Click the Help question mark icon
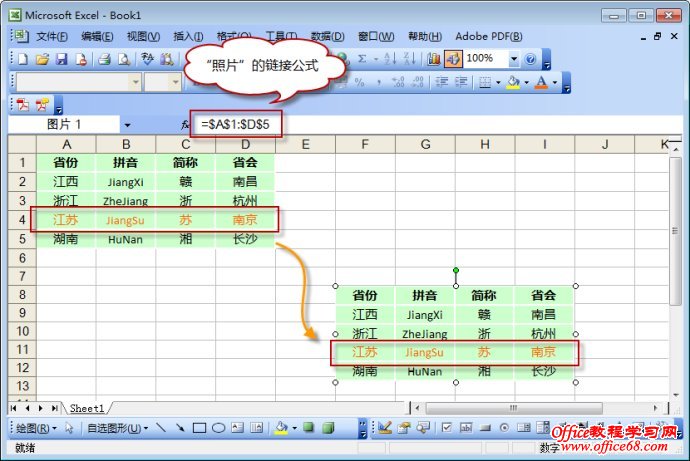Image resolution: width=690 pixels, height=461 pixels. 530,59
